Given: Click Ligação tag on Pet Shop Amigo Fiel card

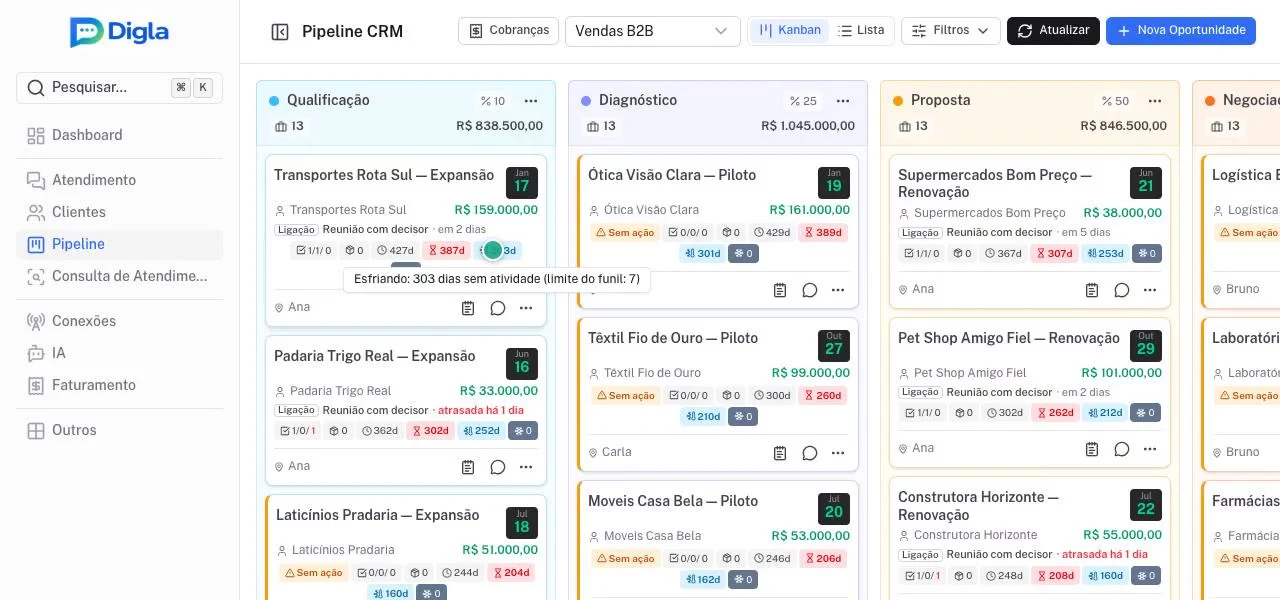Looking at the screenshot, I should [x=920, y=392].
